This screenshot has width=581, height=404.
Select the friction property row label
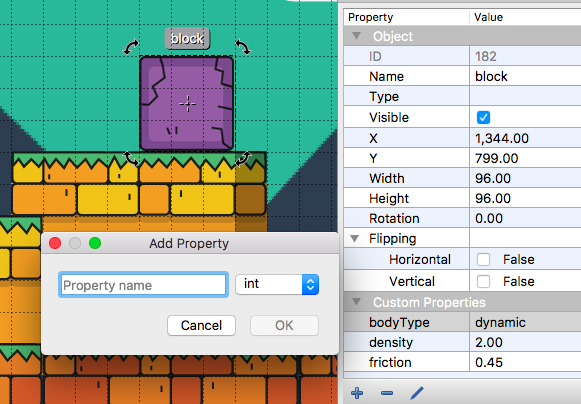point(390,362)
